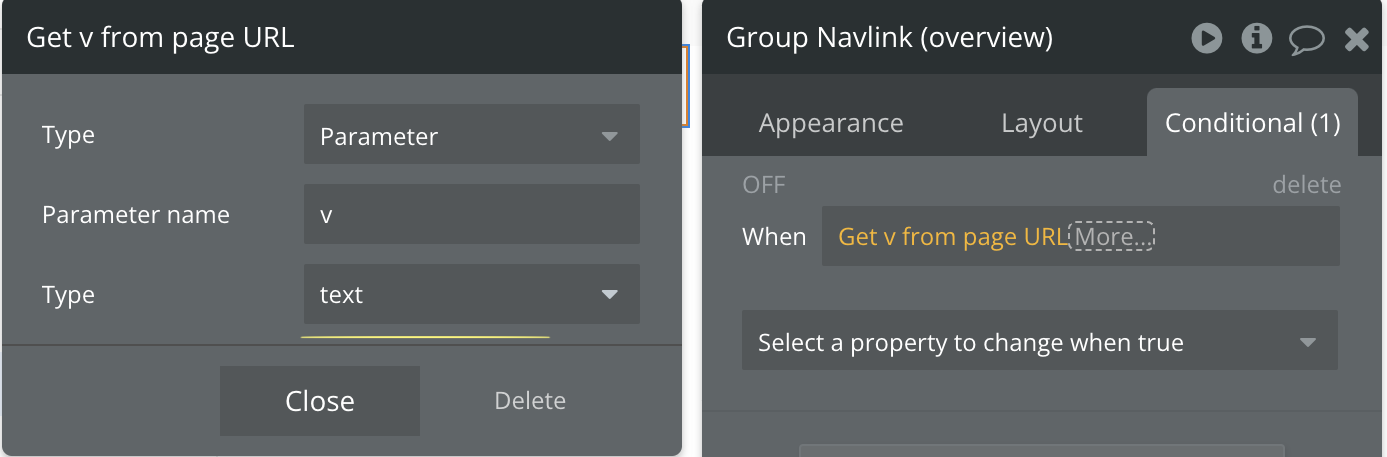Open the Type dropdown showing Parameter
Screen dimensions: 1387x457
coord(472,134)
